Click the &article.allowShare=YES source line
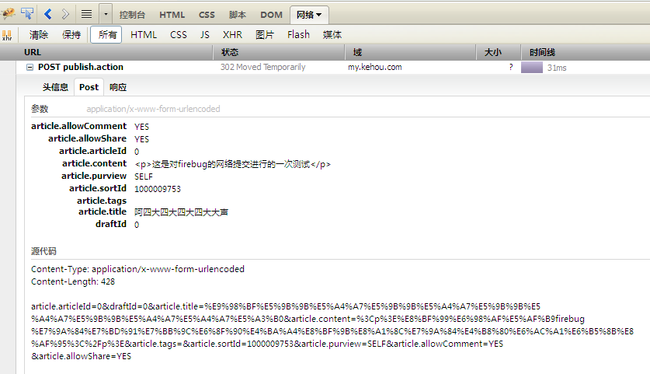Screen dimensions: 650x374 [x=81, y=356]
